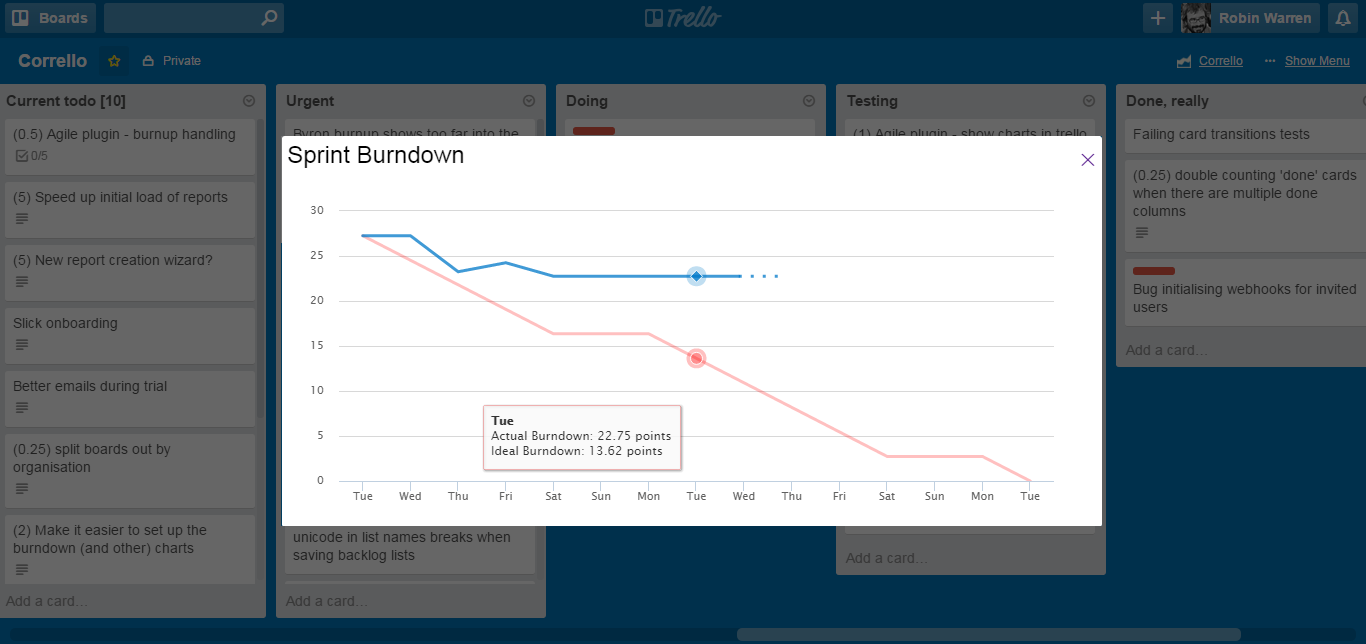The image size is (1366, 644).
Task: Click Current todo [10] list title
Action: point(66,101)
